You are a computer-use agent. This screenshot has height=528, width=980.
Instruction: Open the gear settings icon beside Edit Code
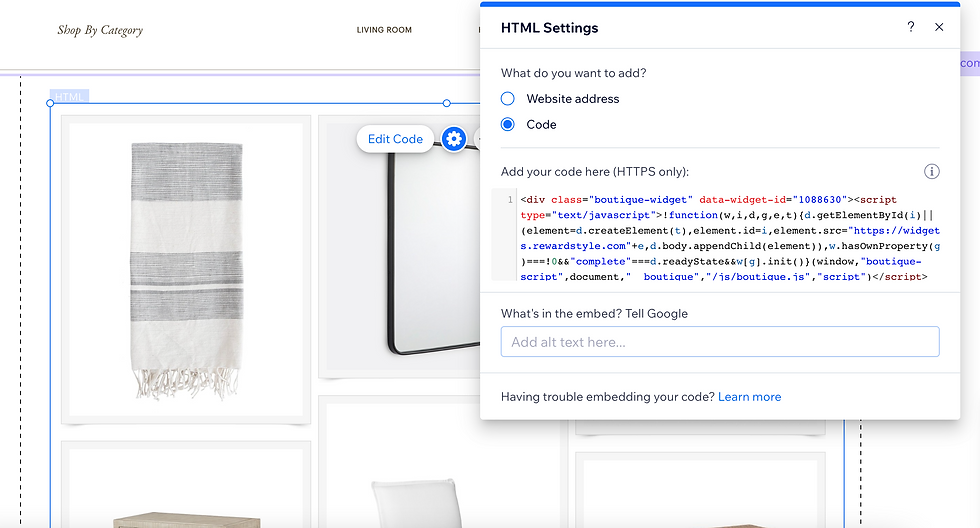tap(454, 139)
